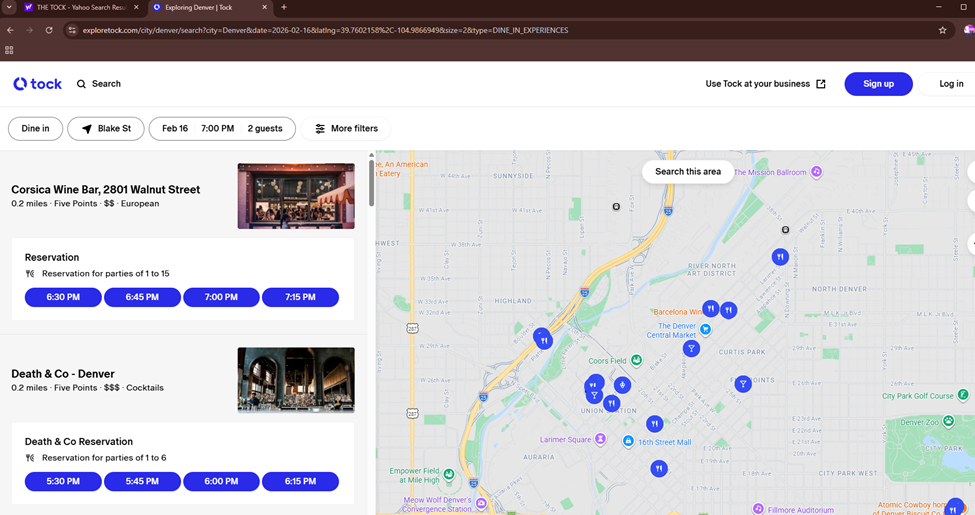Viewport: 975px width, 515px height.
Task: Open More filters
Action: point(346,129)
